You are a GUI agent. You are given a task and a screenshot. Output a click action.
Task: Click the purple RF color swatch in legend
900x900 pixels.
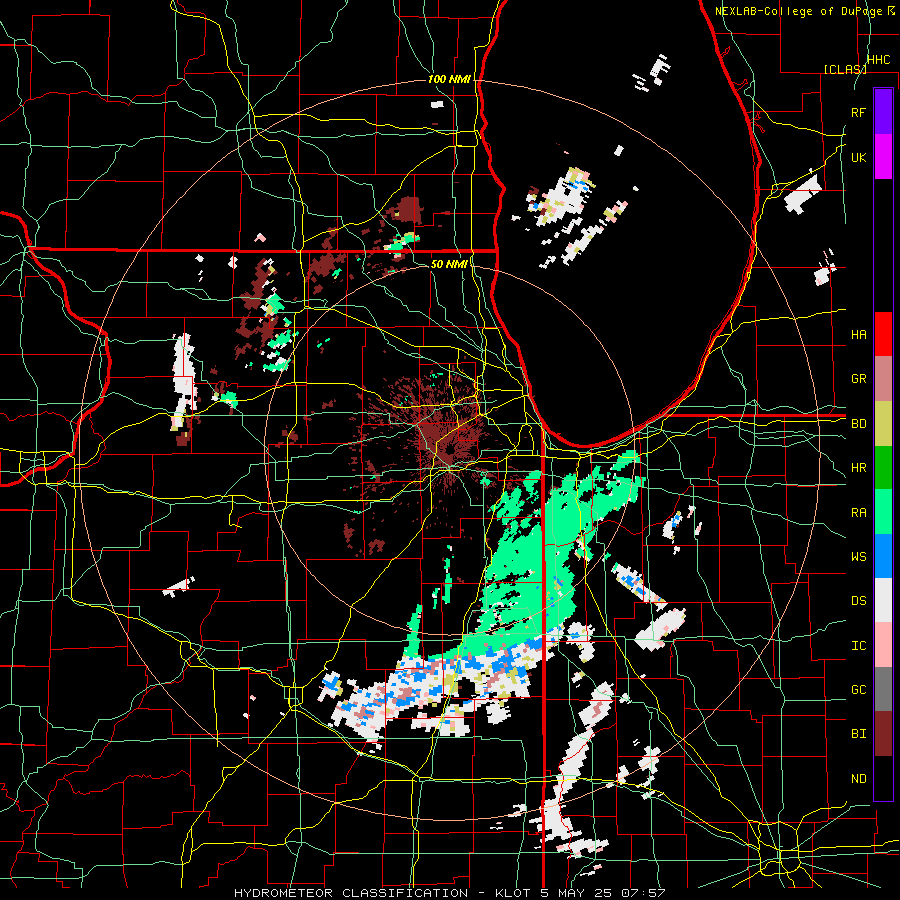click(x=883, y=111)
